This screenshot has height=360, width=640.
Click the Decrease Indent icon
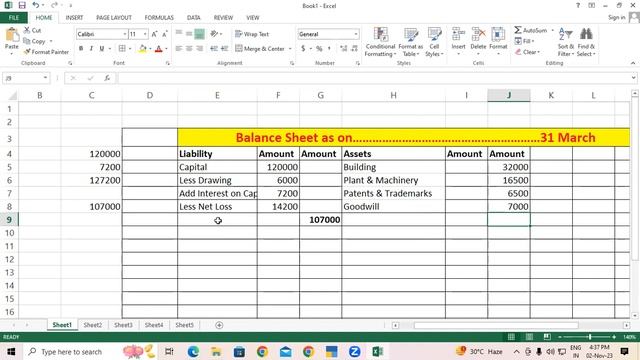coord(214,49)
